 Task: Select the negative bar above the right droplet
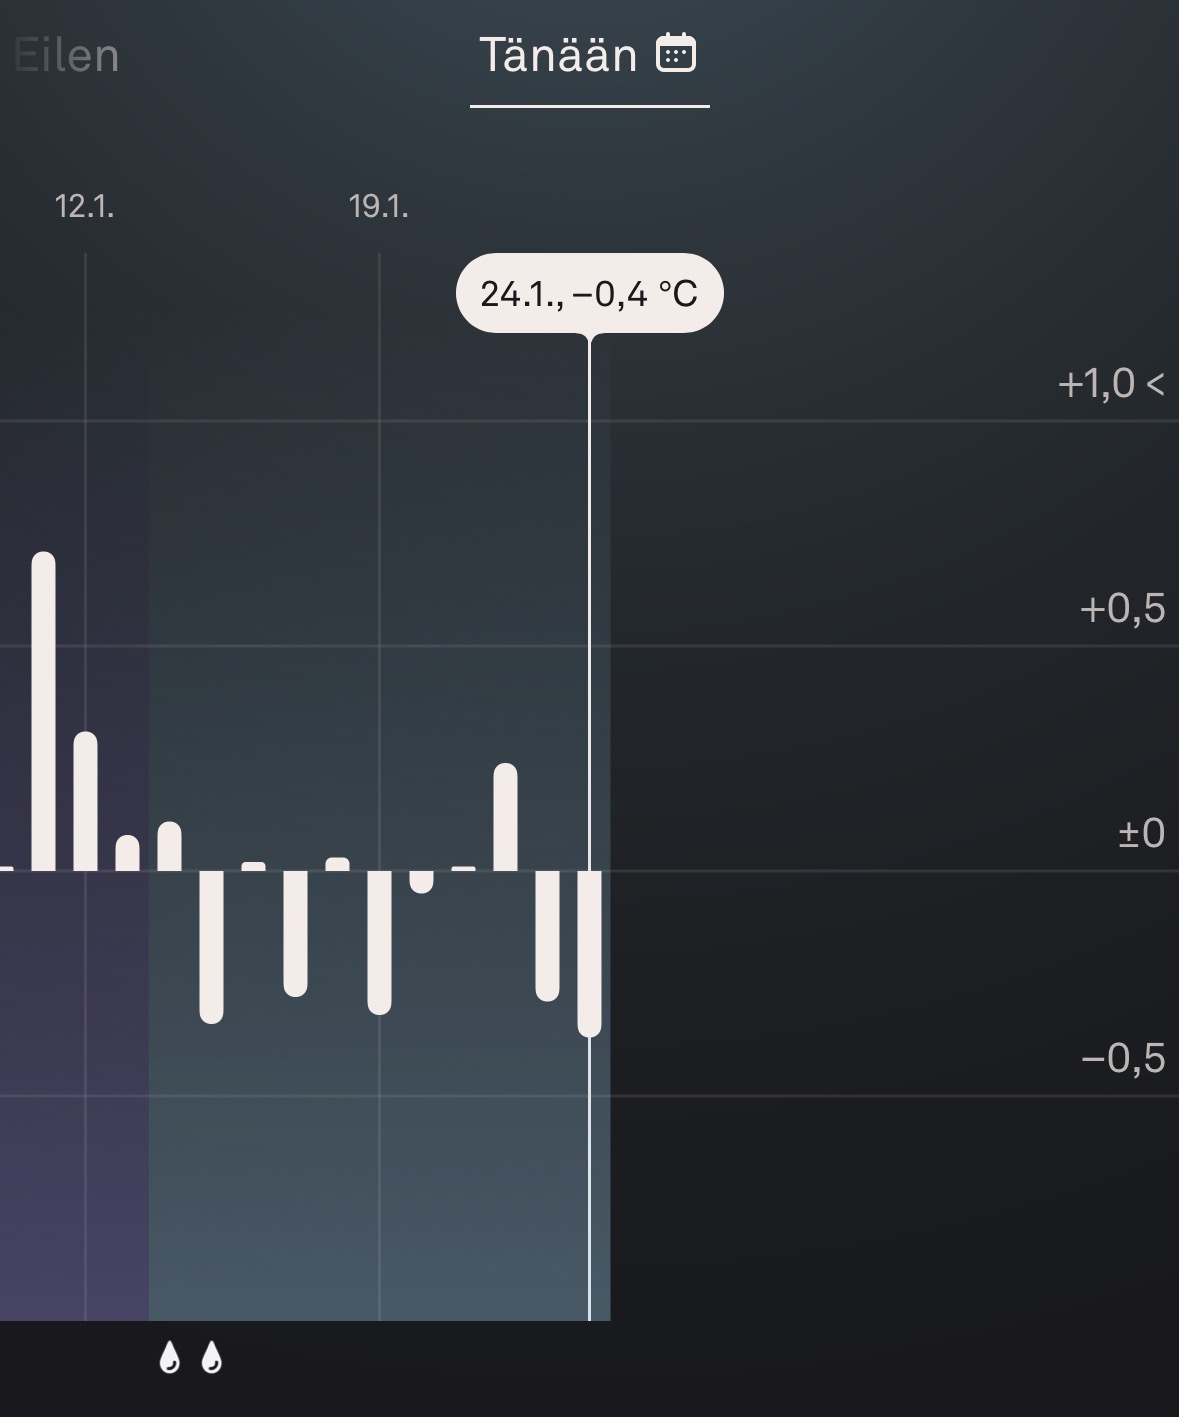click(x=211, y=946)
